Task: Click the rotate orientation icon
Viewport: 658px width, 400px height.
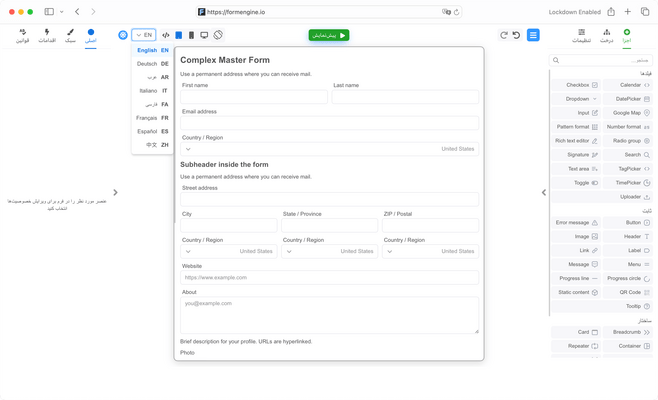Action: tap(218, 35)
